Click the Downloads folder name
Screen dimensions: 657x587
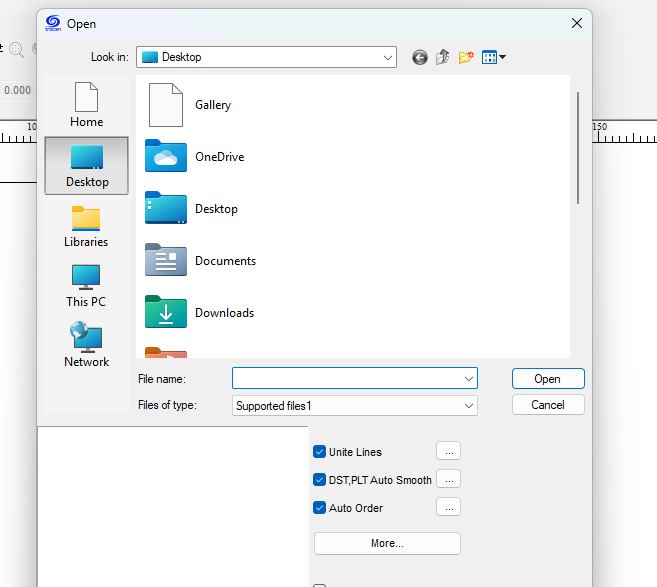(x=225, y=313)
